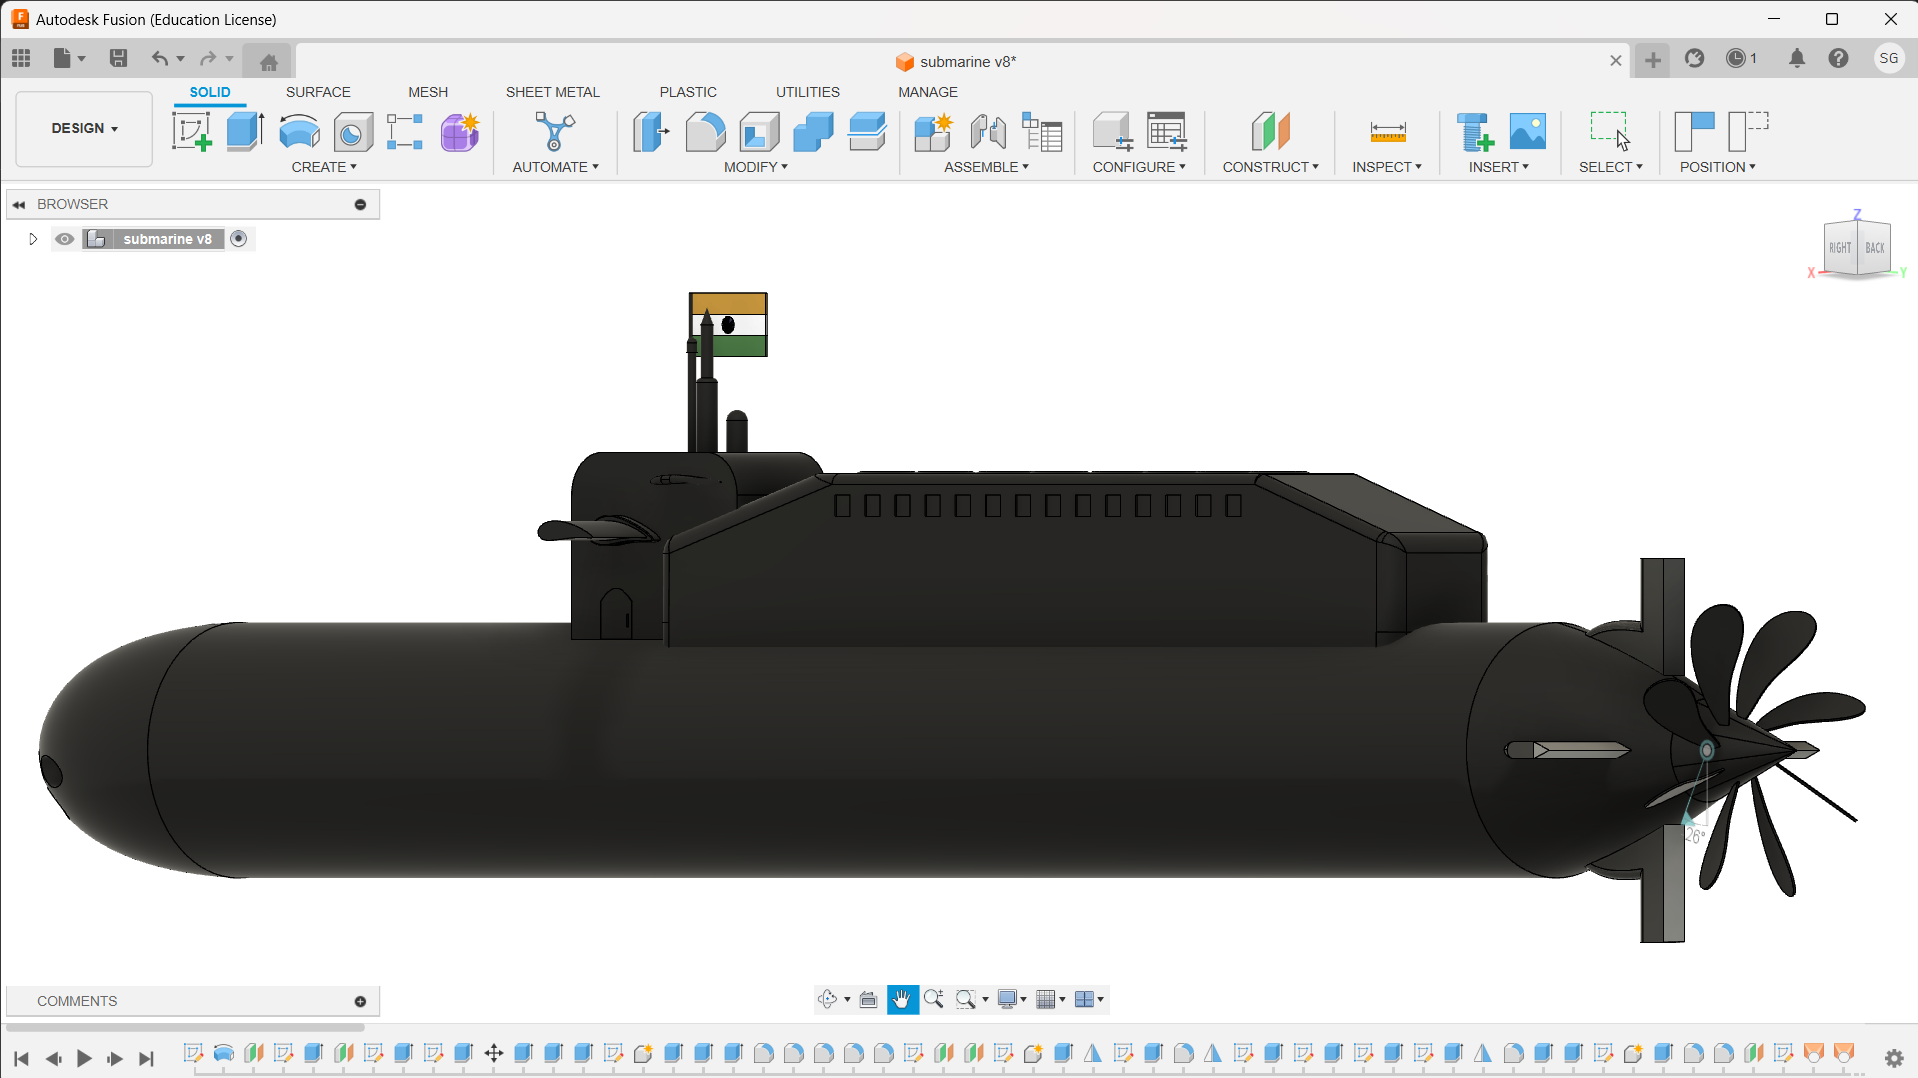
Task: Click the Save icon
Action: (x=118, y=58)
